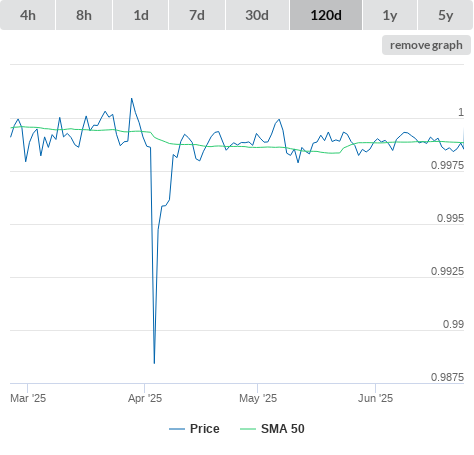
Task: Click the price peak just before Apr '25
Action: [131, 98]
